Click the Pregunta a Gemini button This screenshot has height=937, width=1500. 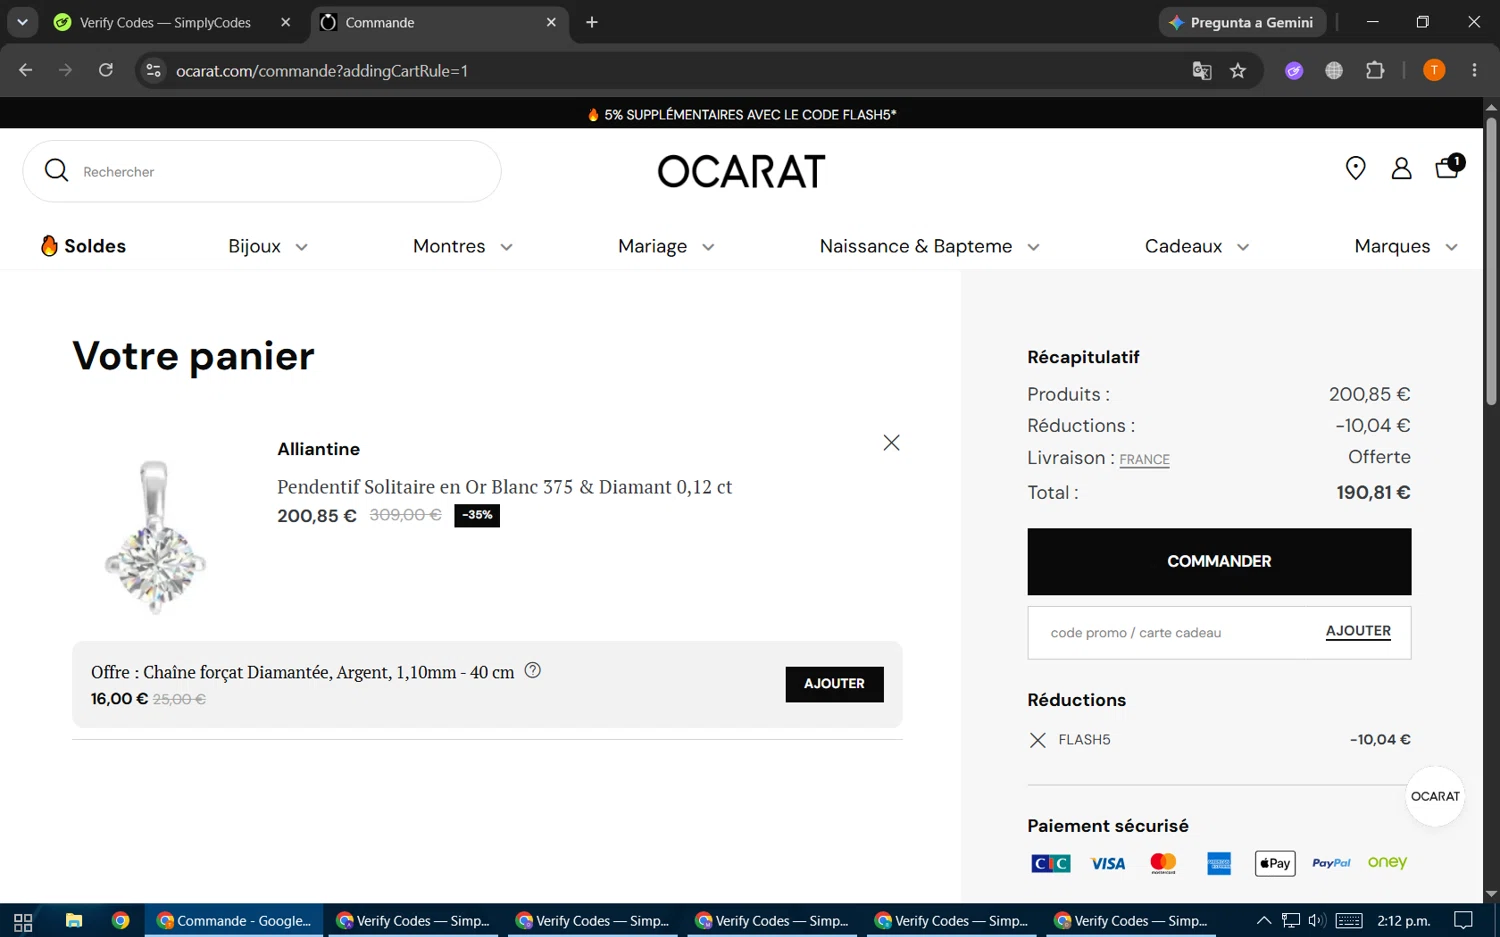pyautogui.click(x=1242, y=22)
